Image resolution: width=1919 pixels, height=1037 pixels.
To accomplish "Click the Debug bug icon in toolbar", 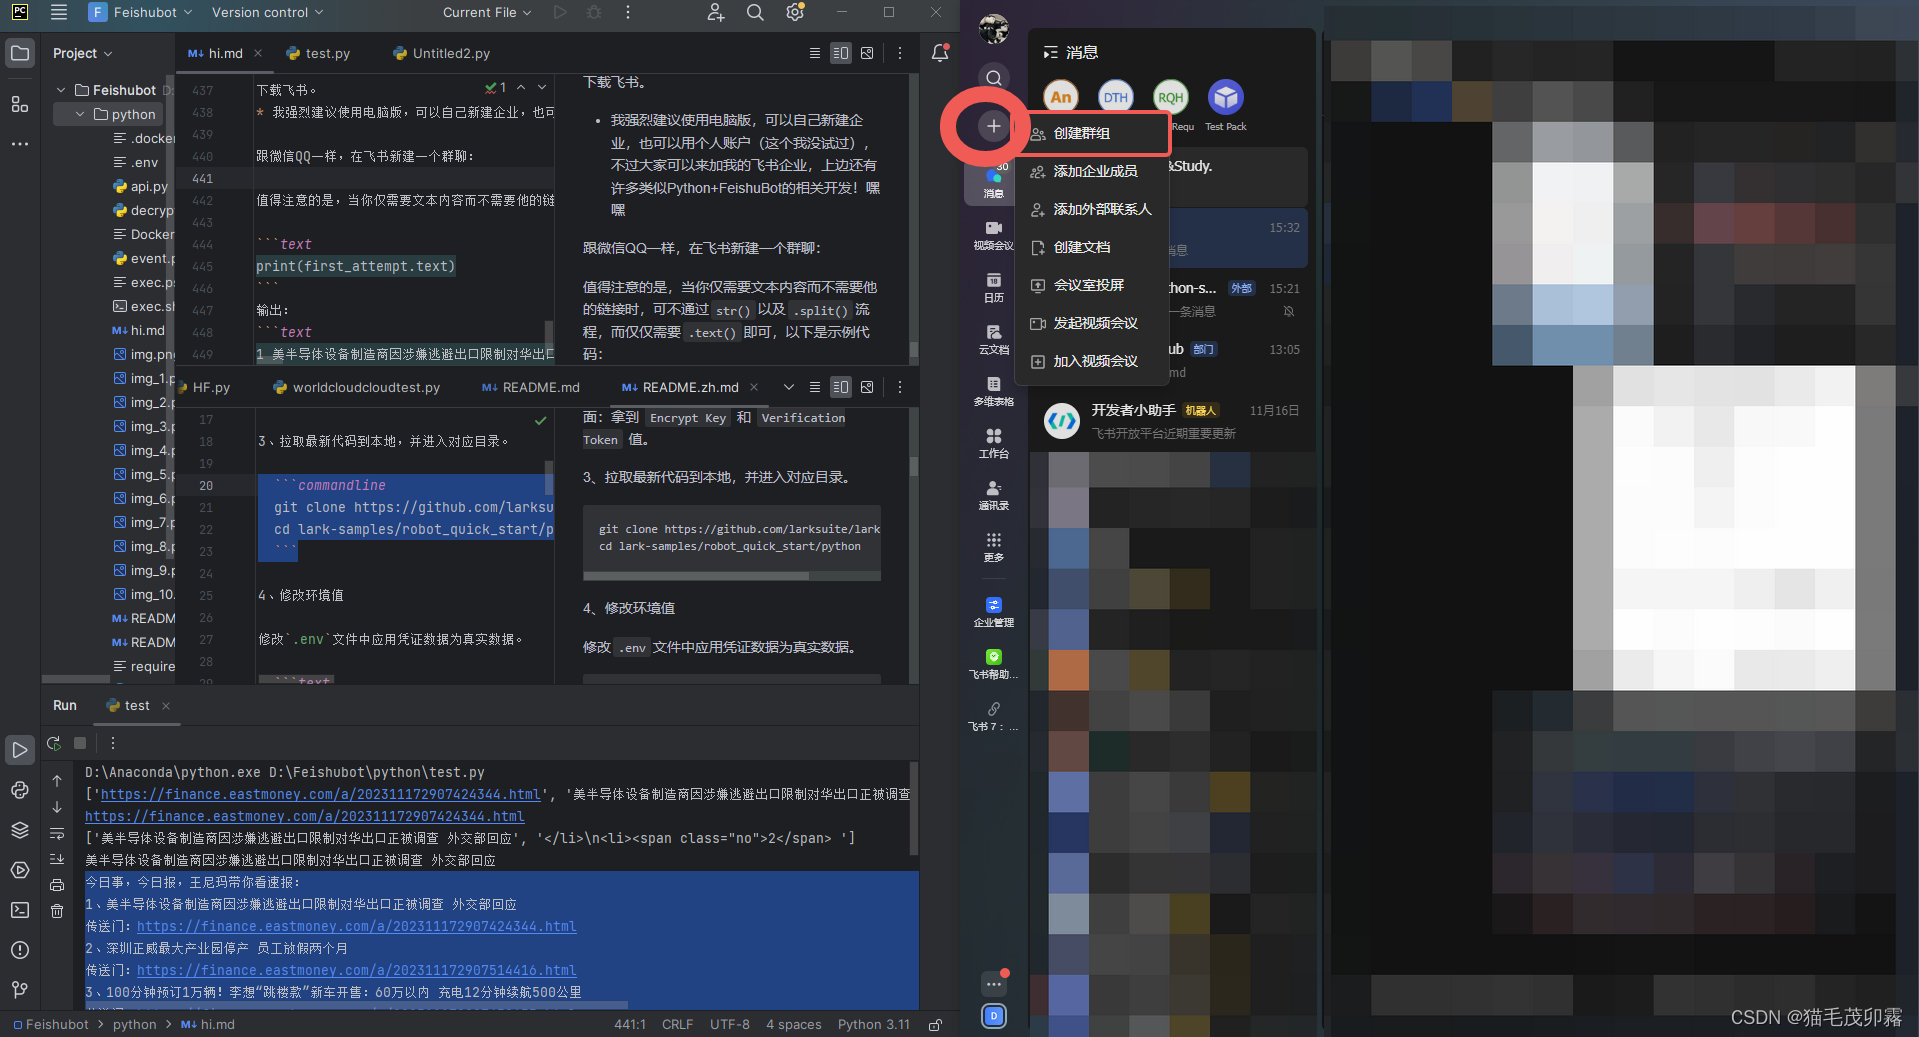I will pyautogui.click(x=594, y=12).
